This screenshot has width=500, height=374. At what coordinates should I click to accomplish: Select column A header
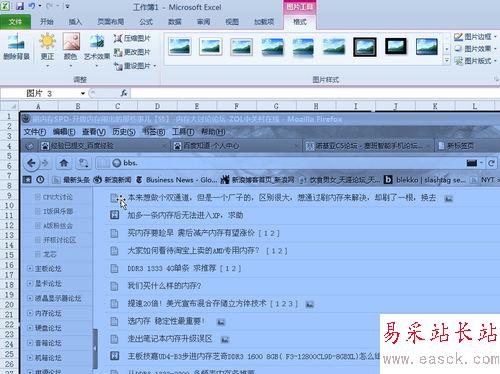coord(38,106)
